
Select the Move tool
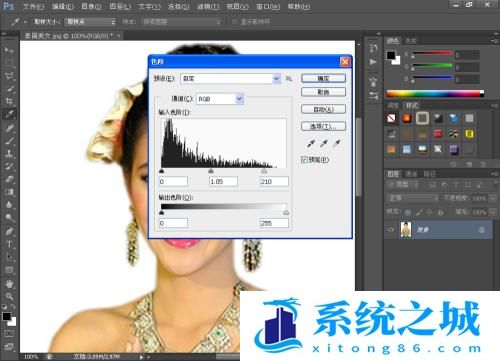9,50
